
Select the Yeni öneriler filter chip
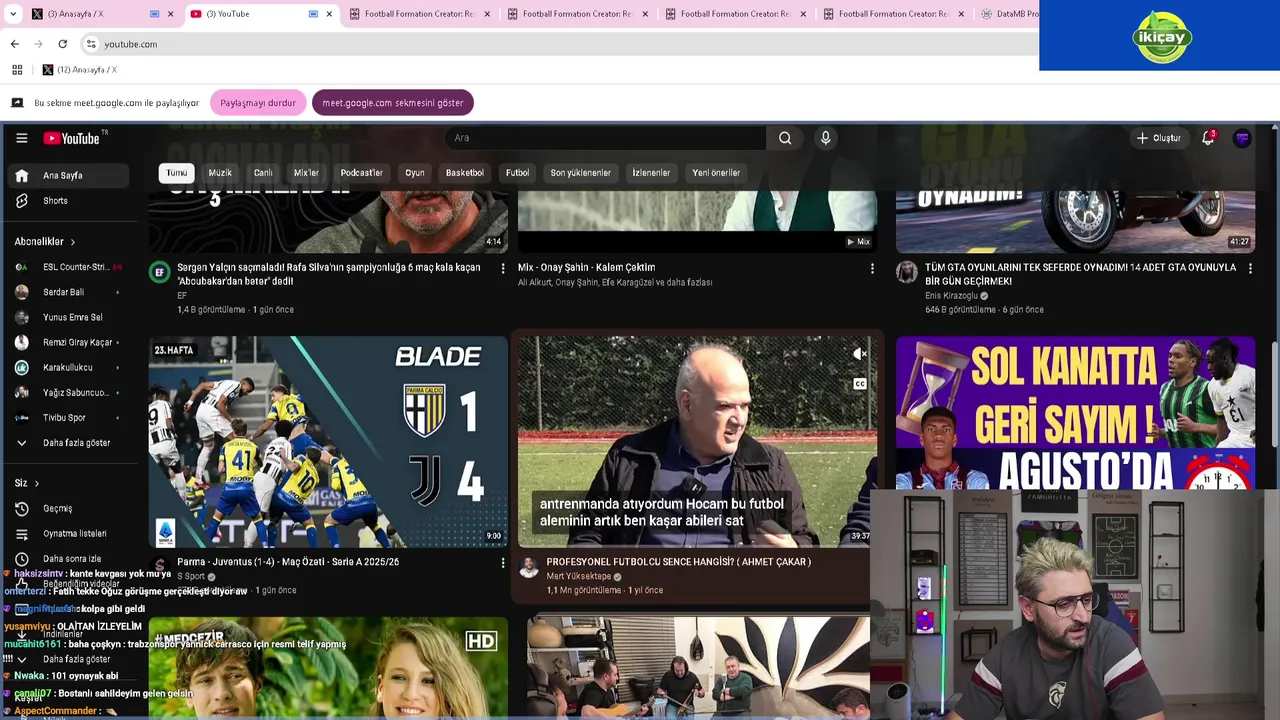[x=716, y=173]
